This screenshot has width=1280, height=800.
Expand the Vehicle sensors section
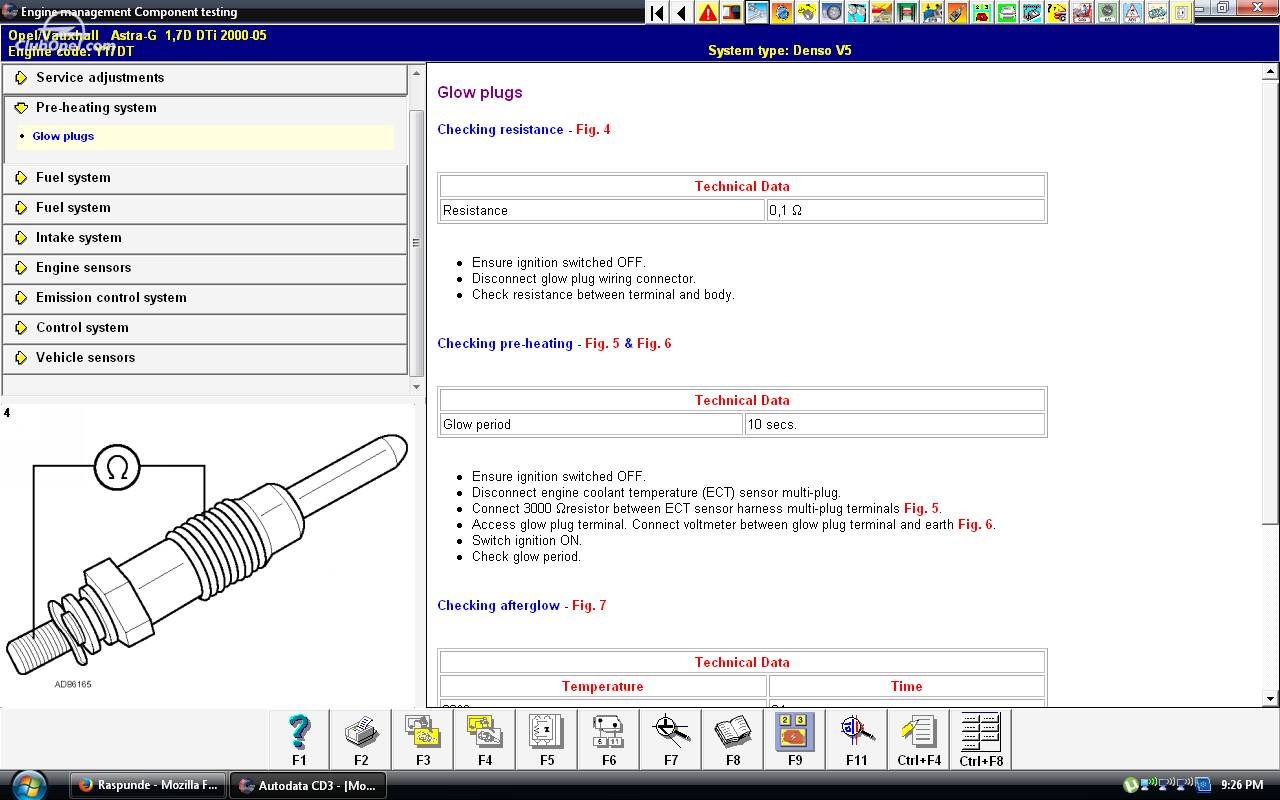pos(205,358)
